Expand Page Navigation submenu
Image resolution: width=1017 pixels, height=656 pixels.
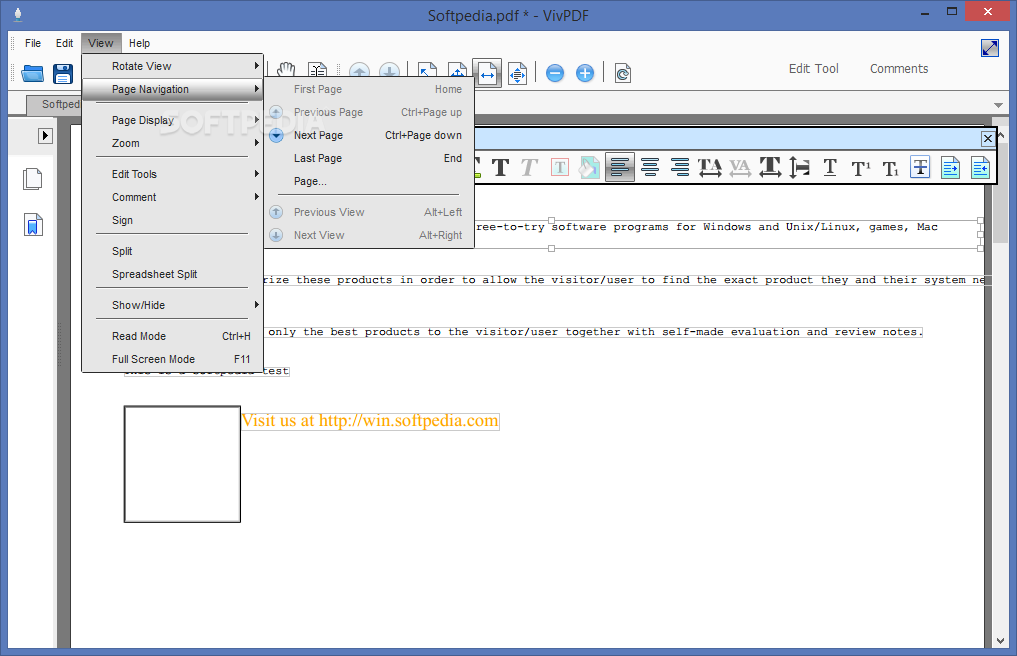click(x=172, y=89)
